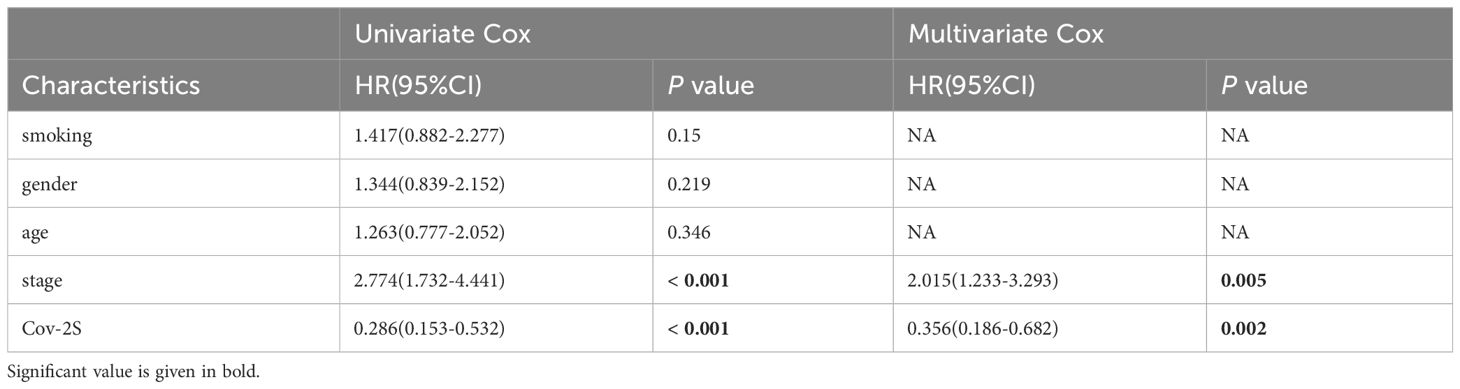
Task: Select the Multivariate Cox header cell
Action: click(x=1173, y=33)
